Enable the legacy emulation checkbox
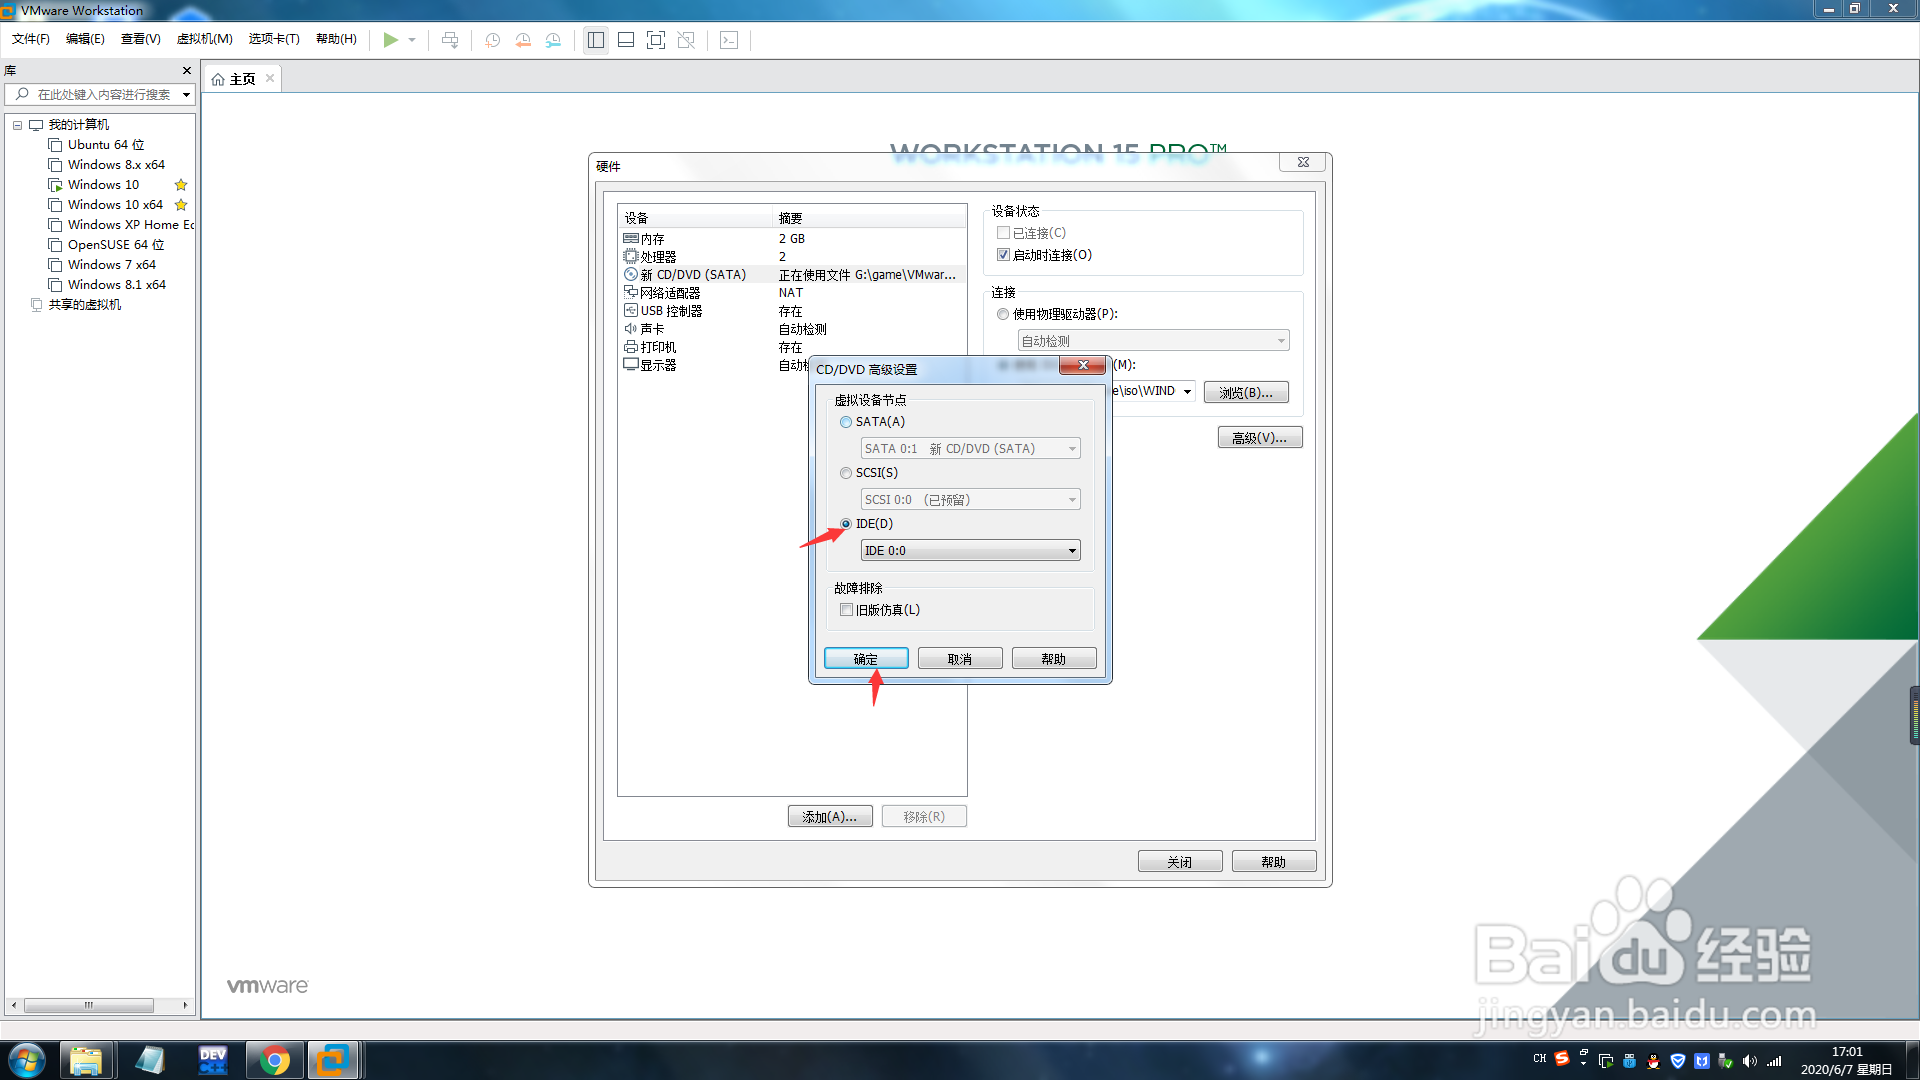Image resolution: width=1920 pixels, height=1080 pixels. [847, 610]
